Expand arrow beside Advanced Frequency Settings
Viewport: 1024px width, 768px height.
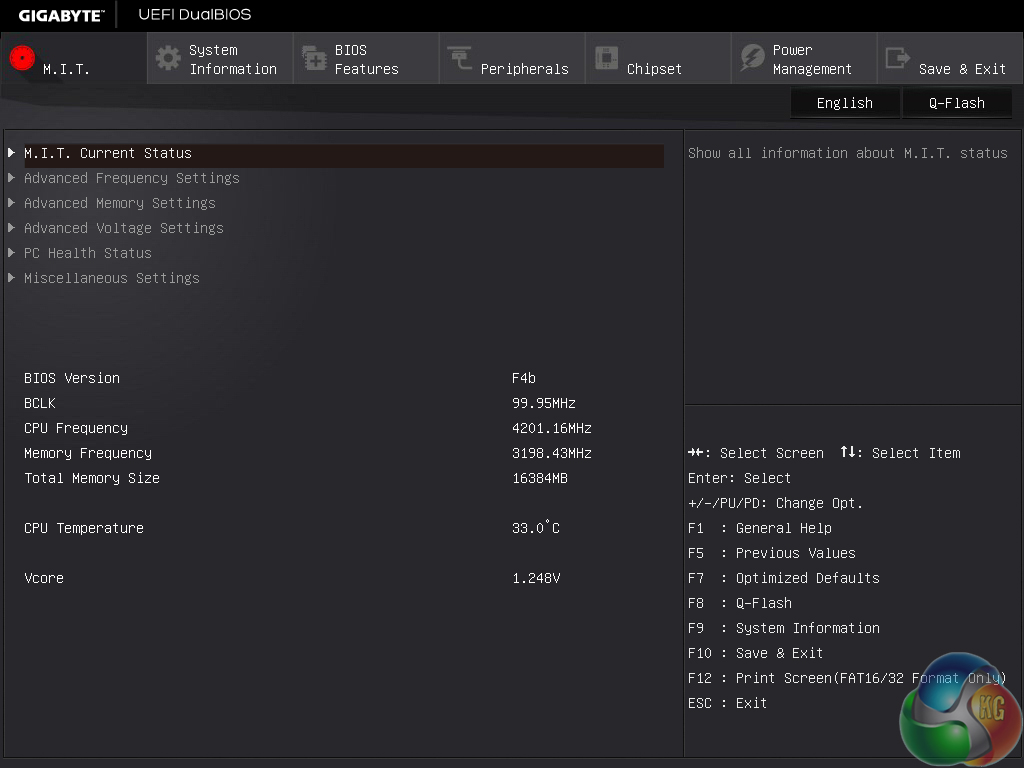coord(11,178)
